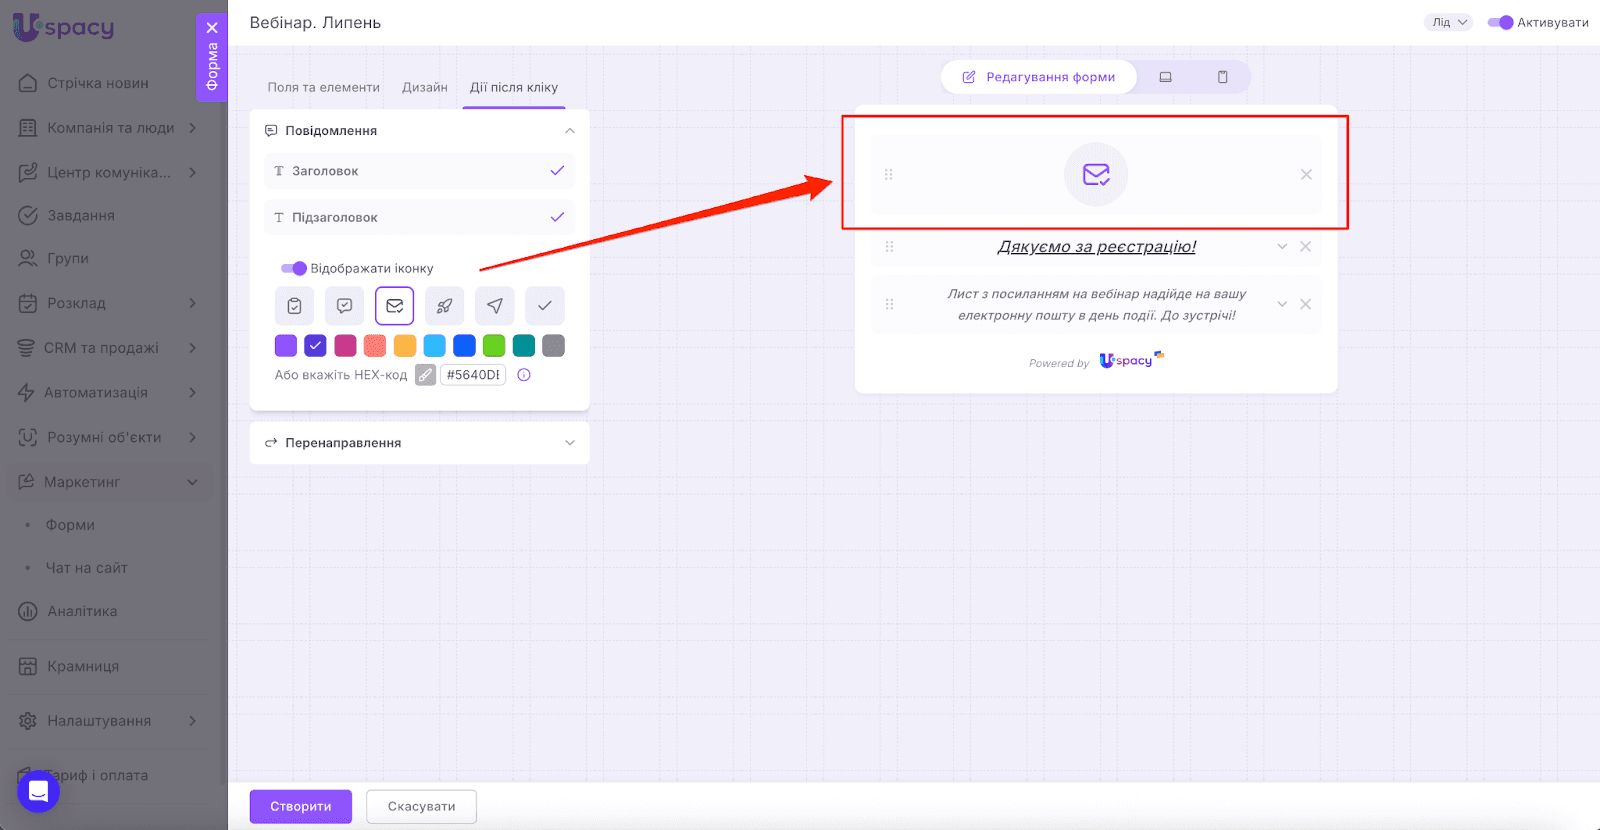This screenshot has width=1600, height=830.
Task: Select the paper plane icon for the message
Action: [494, 306]
